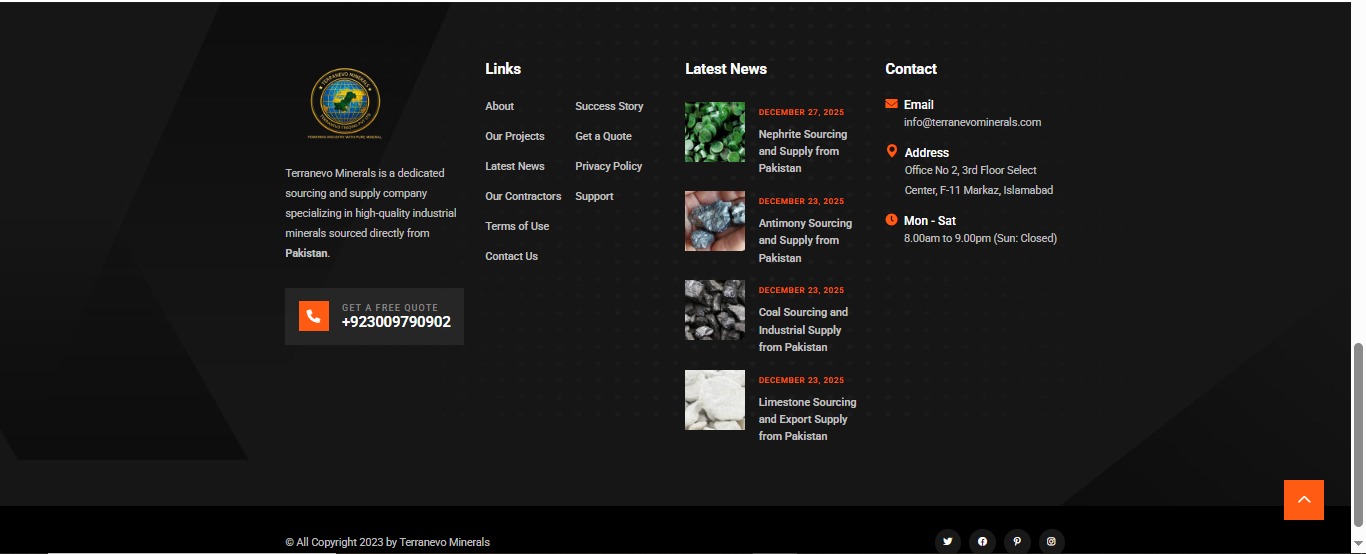This screenshot has width=1366, height=554.
Task: Click the scroll-to-top arrow button
Action: tap(1303, 500)
